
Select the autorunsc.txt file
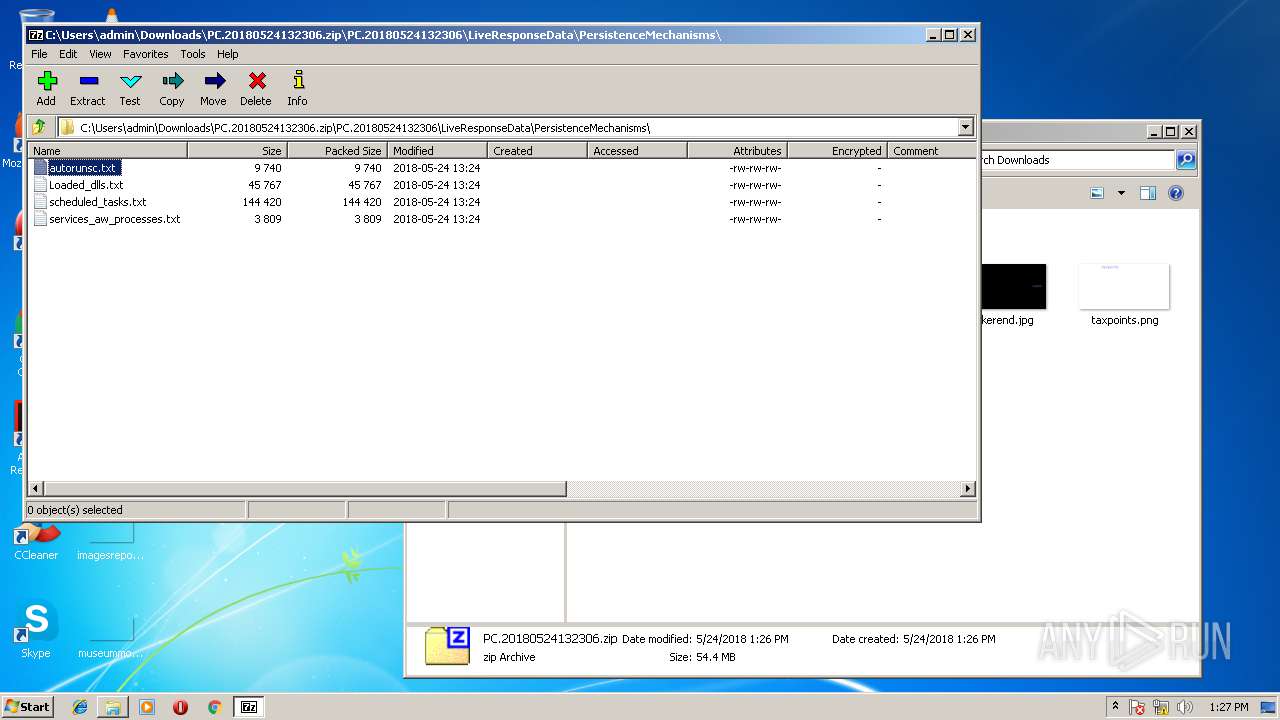pyautogui.click(x=82, y=168)
